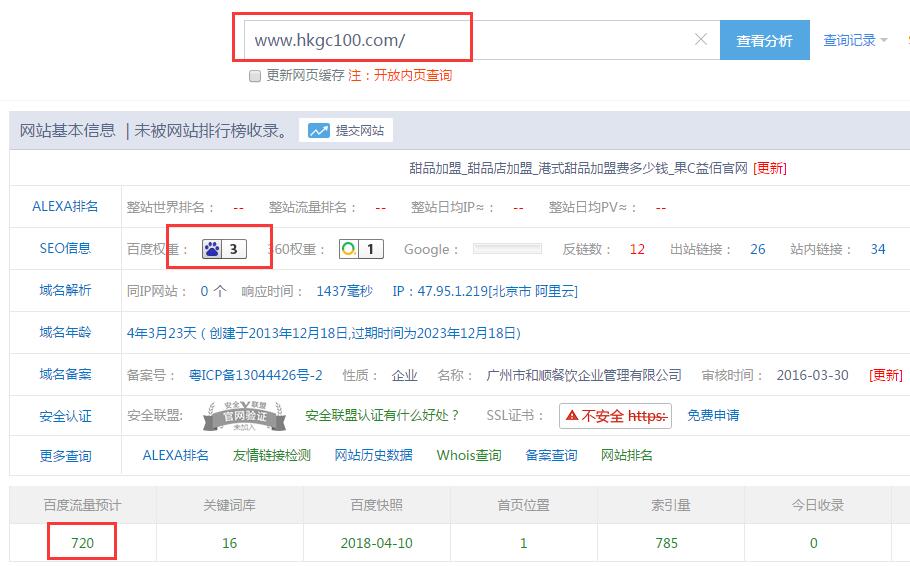The image size is (910, 566).
Task: Click the 今日收录 value 0
Action: coord(813,543)
